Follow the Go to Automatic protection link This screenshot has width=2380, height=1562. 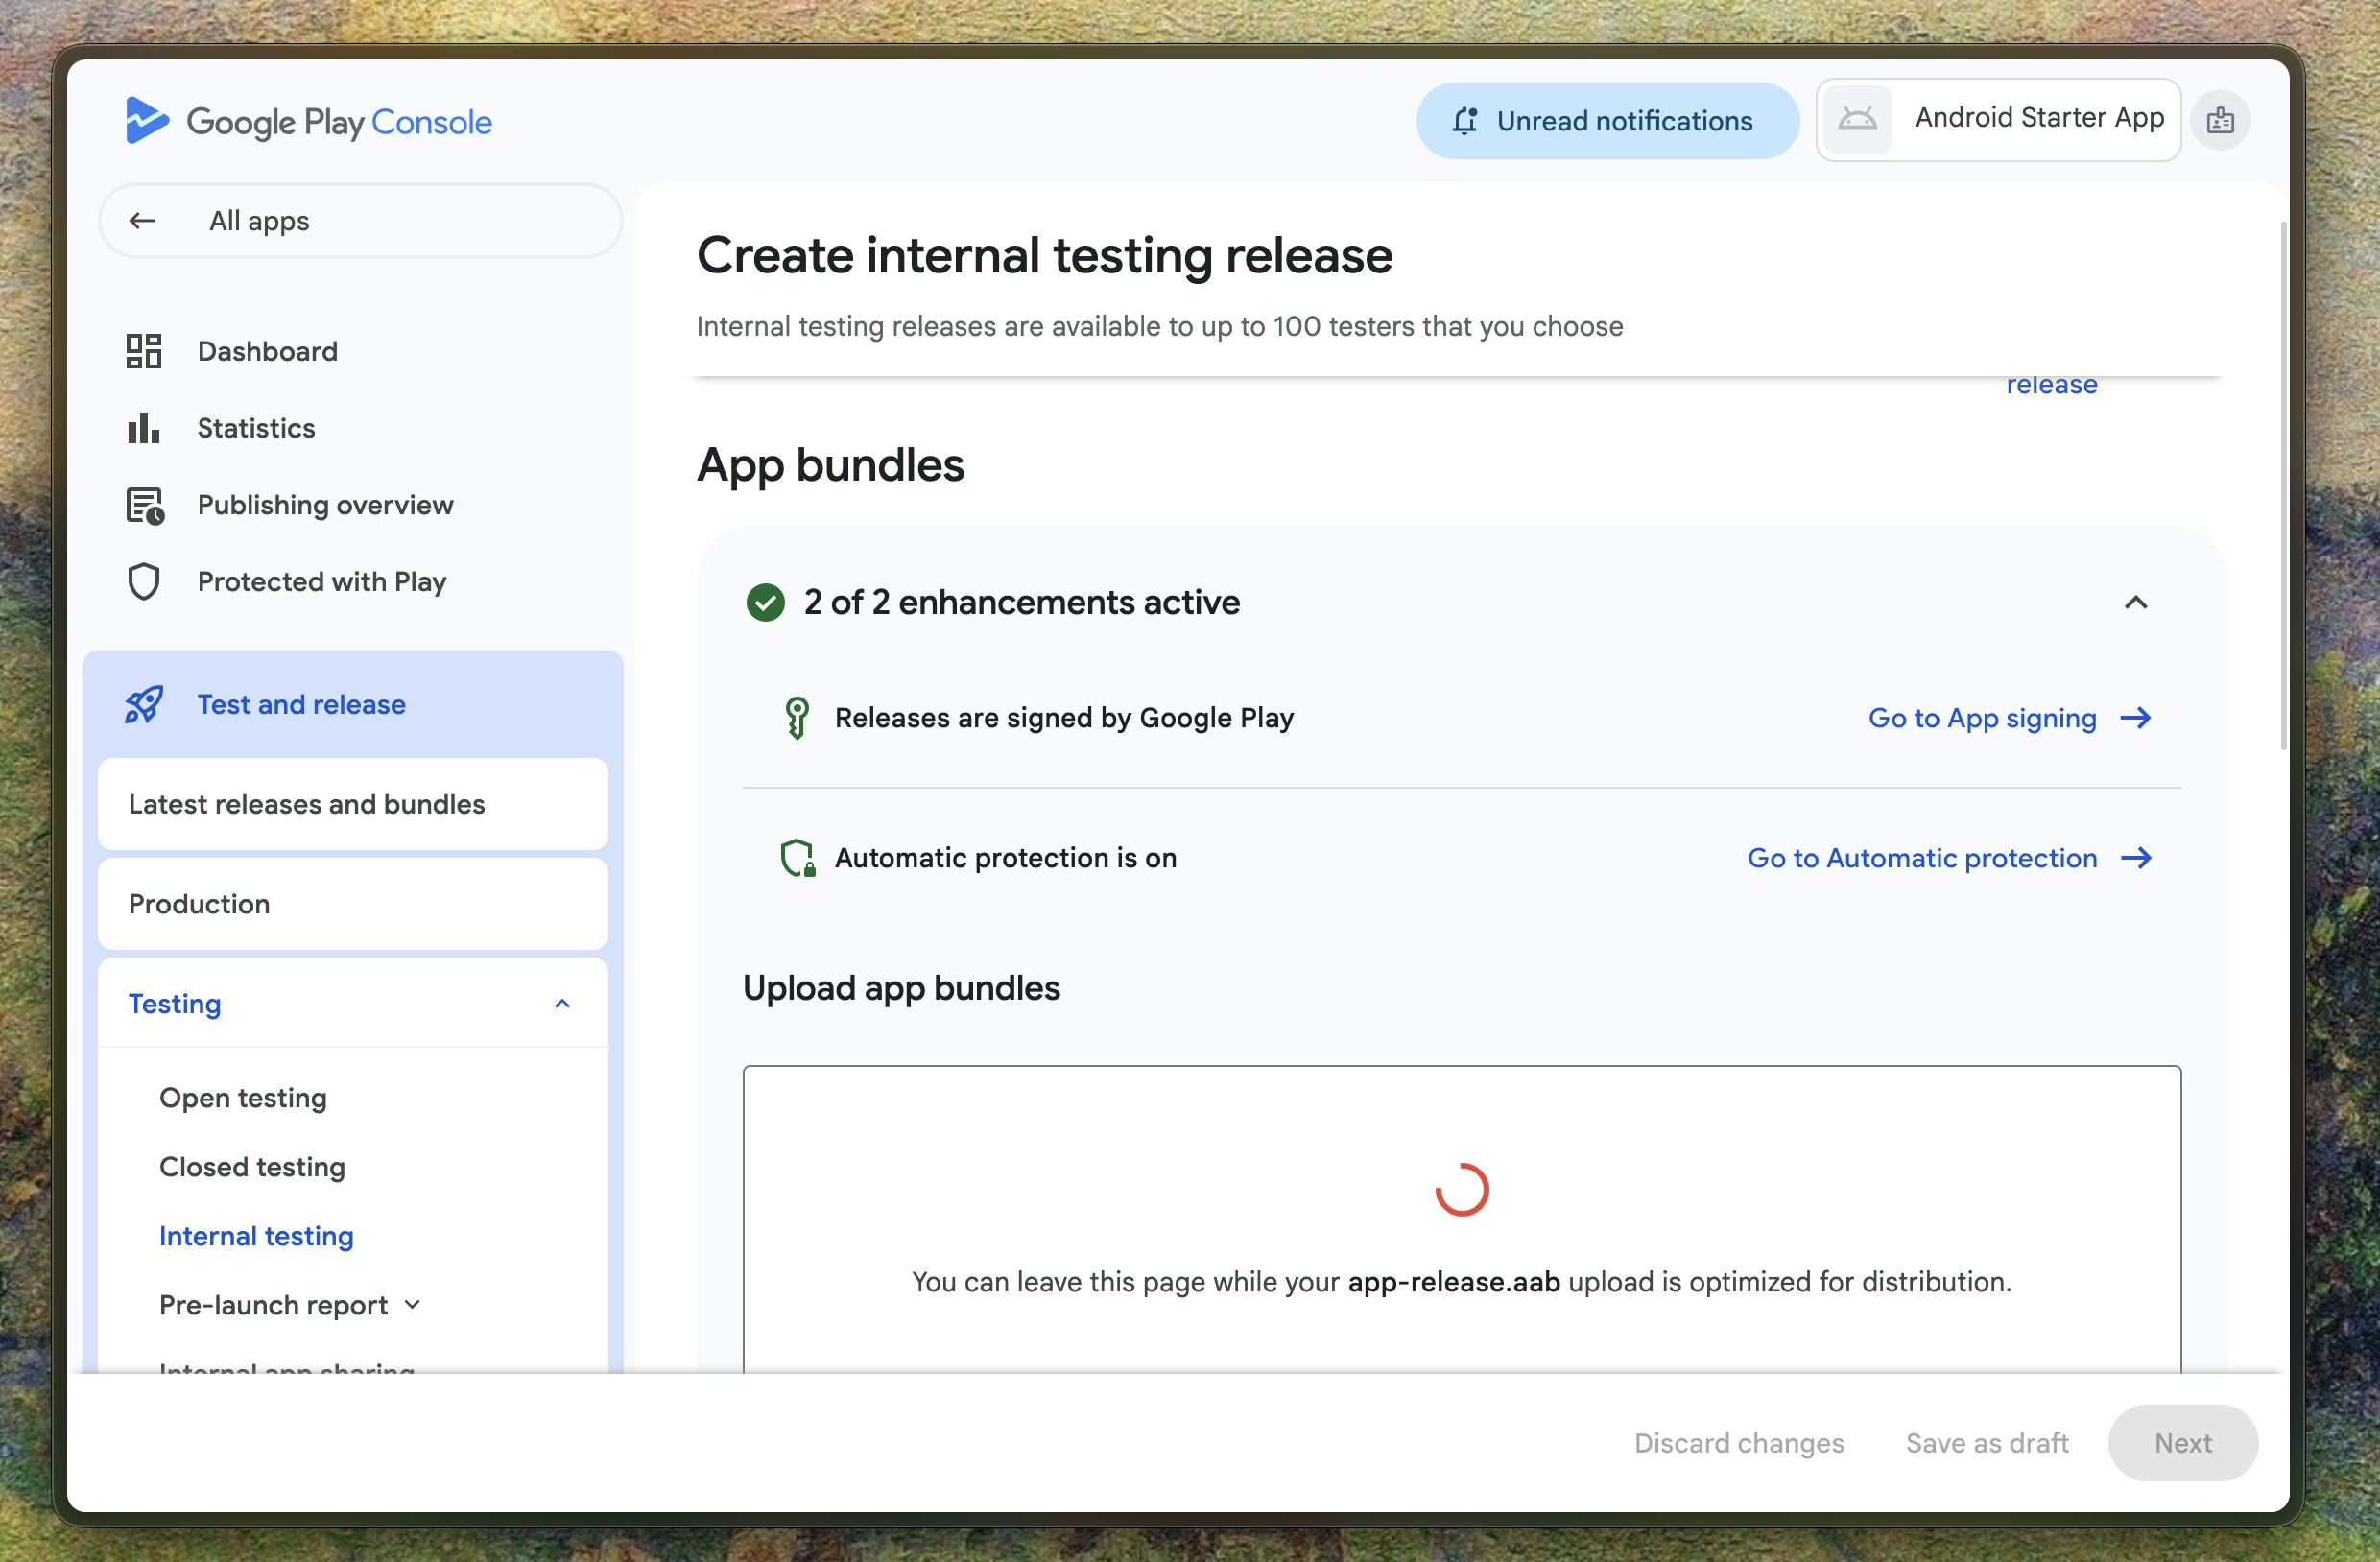pos(1921,858)
